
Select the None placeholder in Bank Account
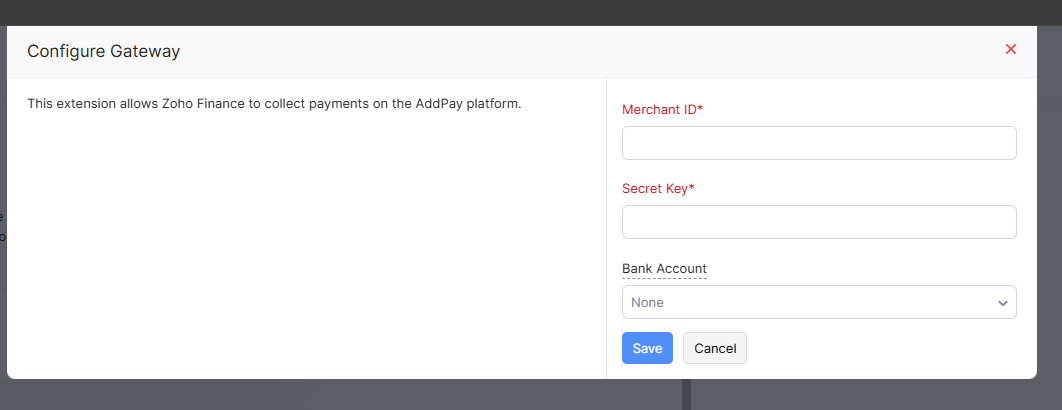pyautogui.click(x=647, y=302)
